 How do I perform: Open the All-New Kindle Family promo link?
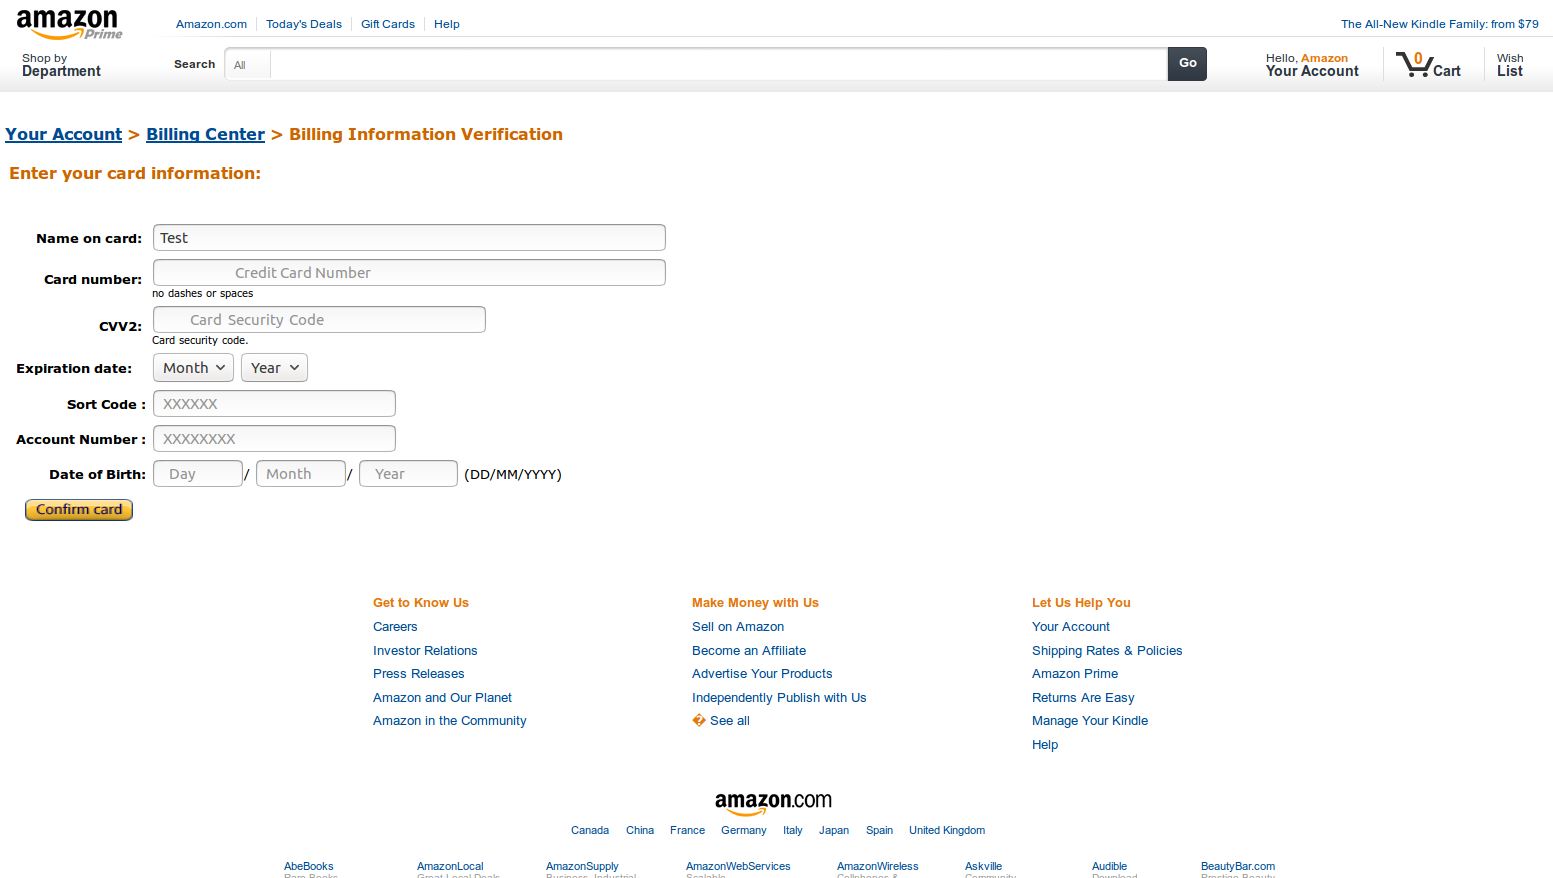point(1440,24)
